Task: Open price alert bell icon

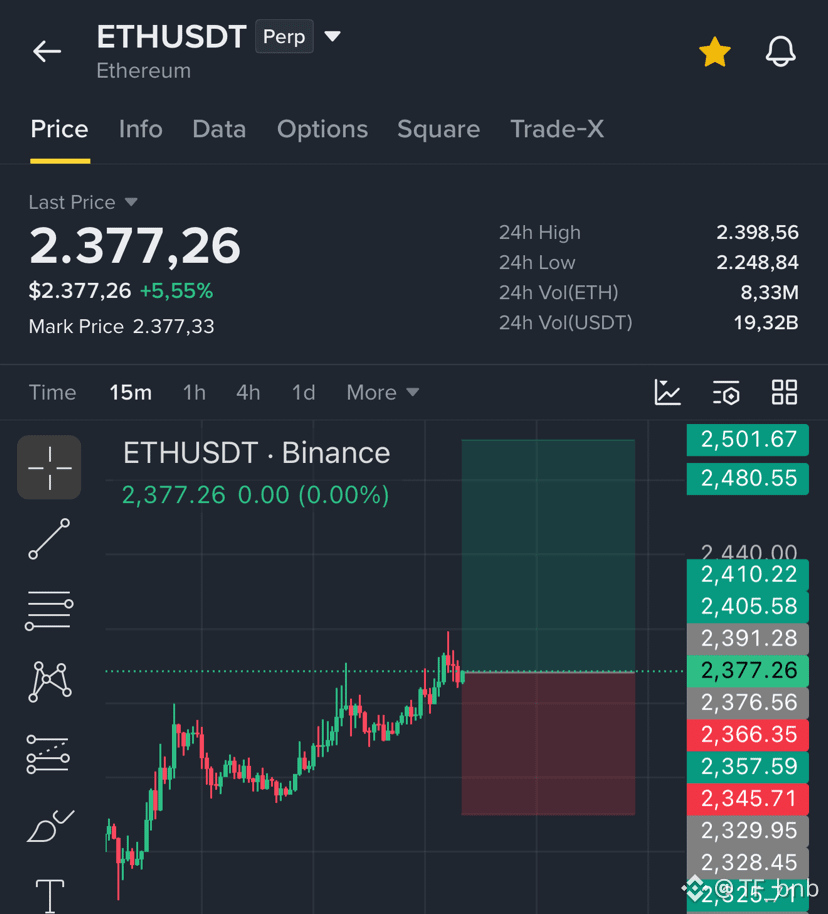Action: point(780,52)
